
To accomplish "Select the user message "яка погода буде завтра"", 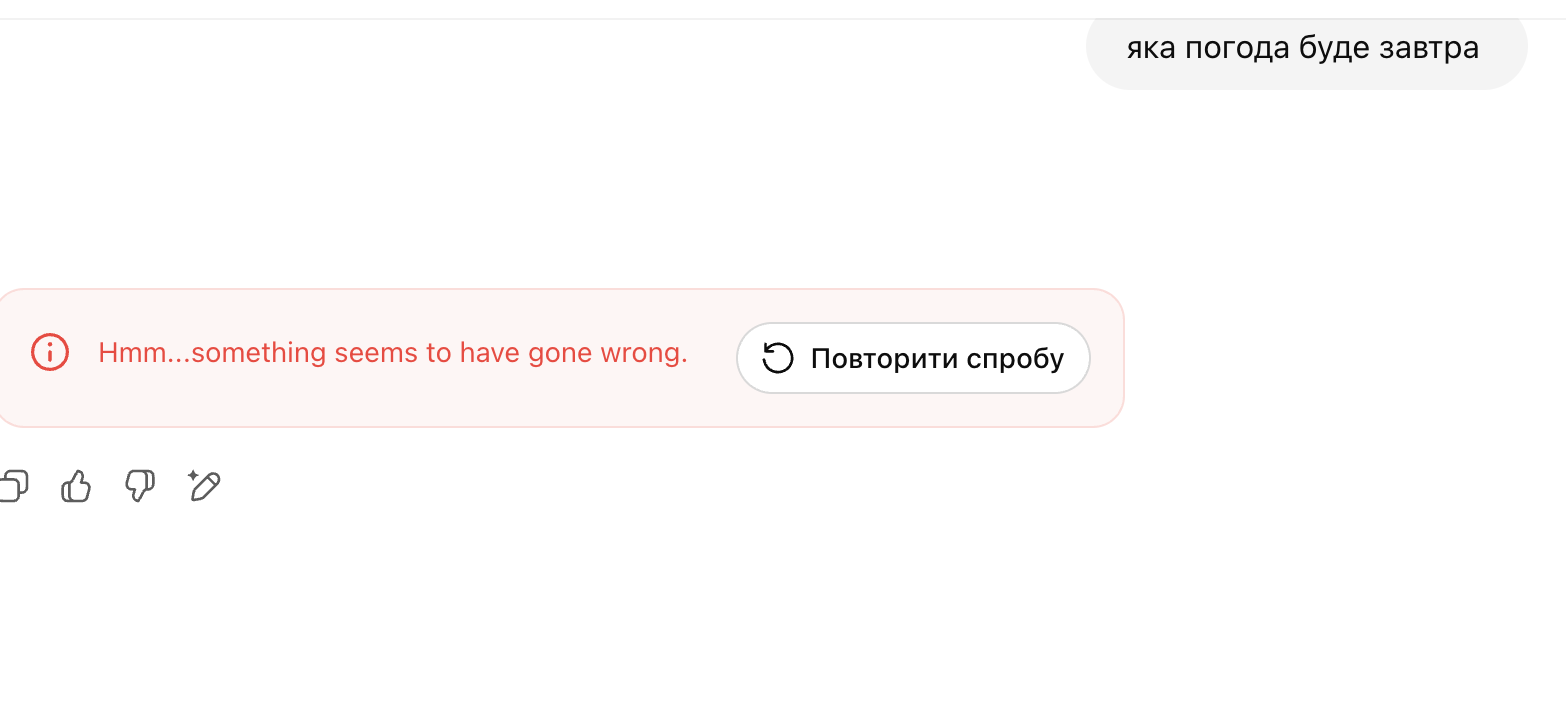I will (1302, 48).
